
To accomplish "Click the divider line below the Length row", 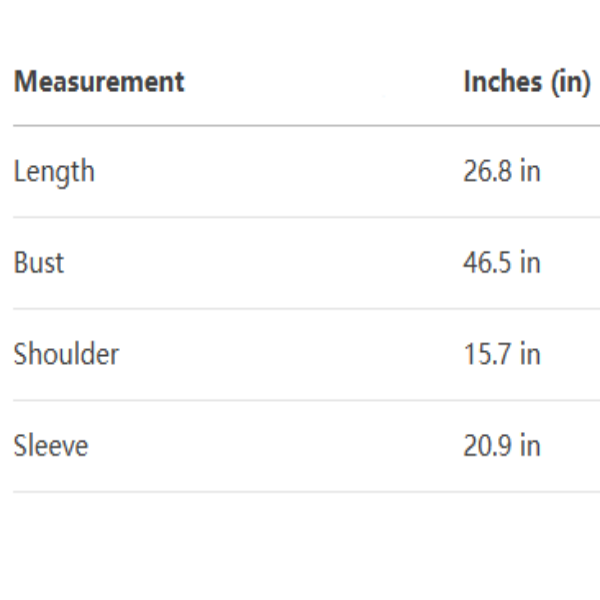I will (300, 217).
